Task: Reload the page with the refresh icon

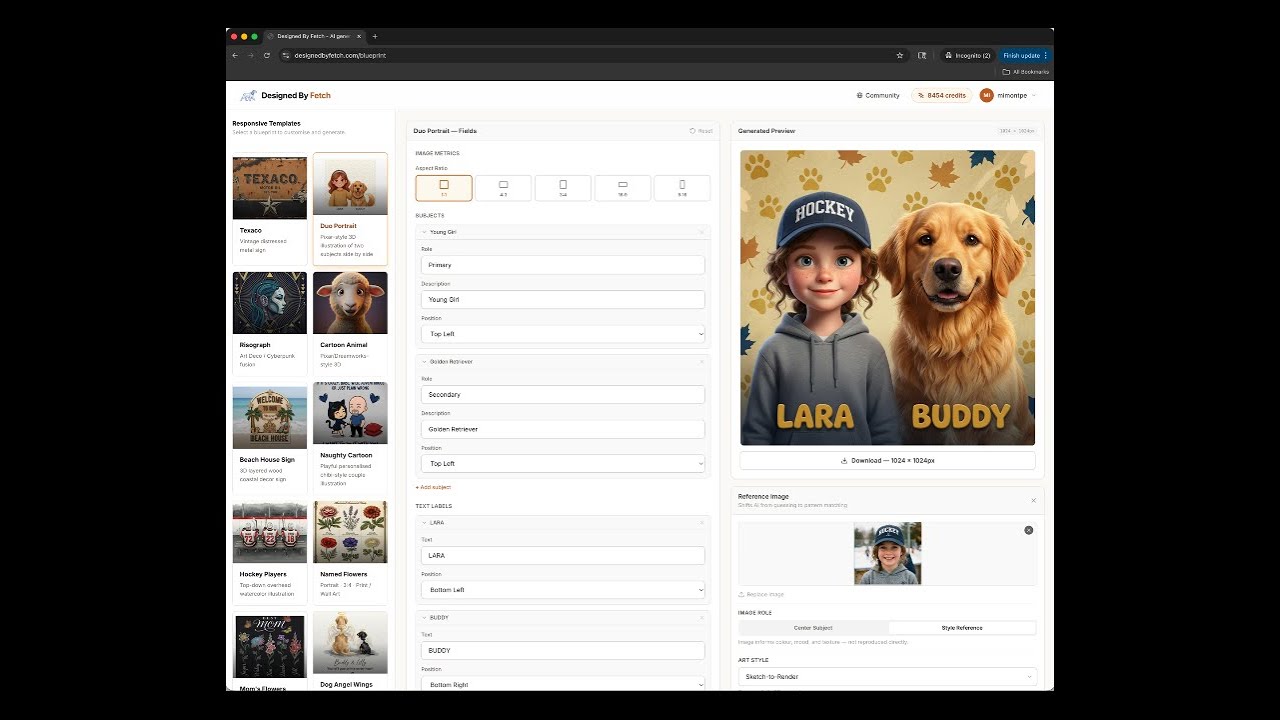Action: 267,55
